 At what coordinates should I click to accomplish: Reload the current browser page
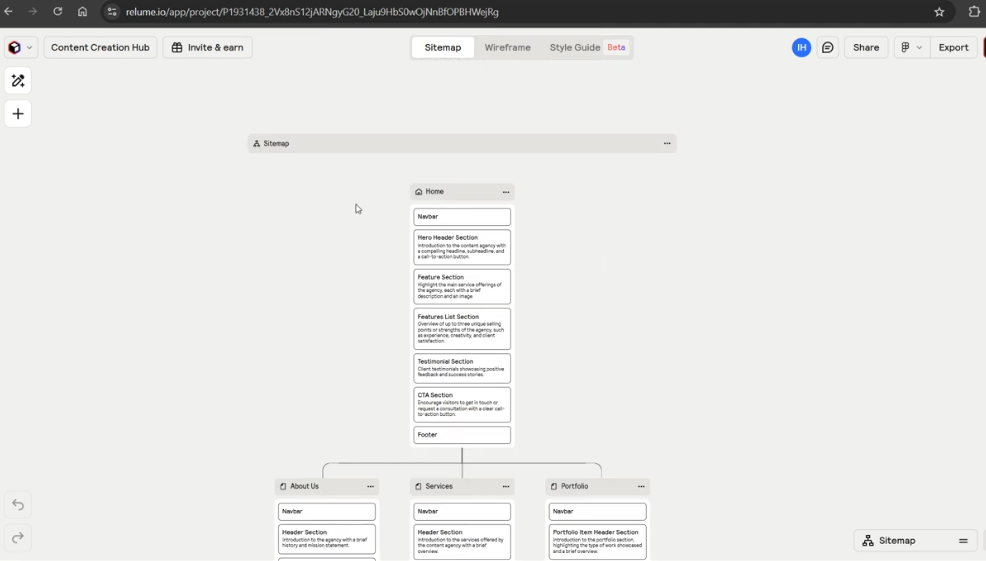(57, 12)
